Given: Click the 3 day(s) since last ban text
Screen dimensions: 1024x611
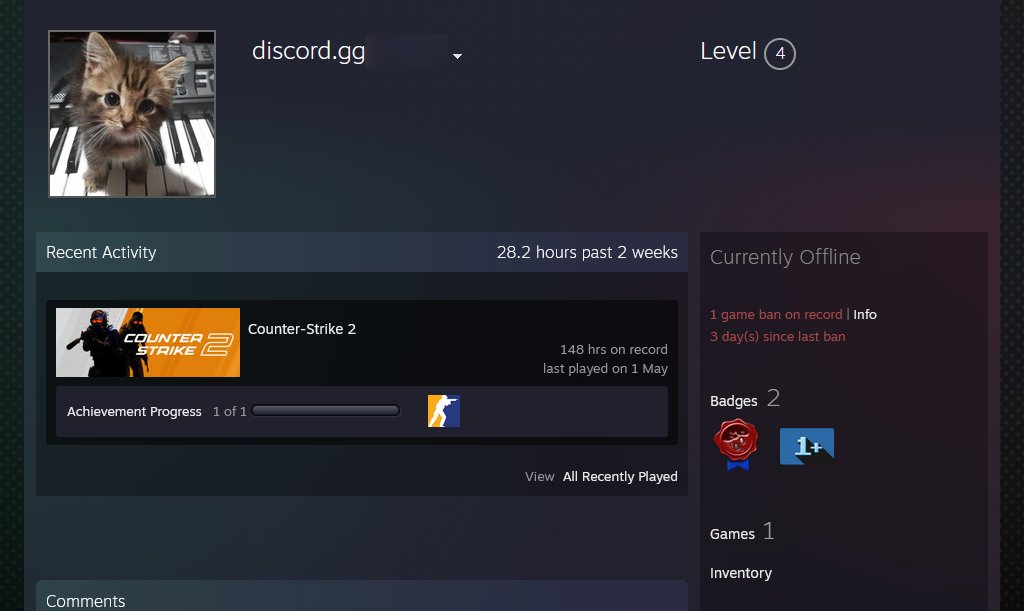Looking at the screenshot, I should click(x=777, y=337).
